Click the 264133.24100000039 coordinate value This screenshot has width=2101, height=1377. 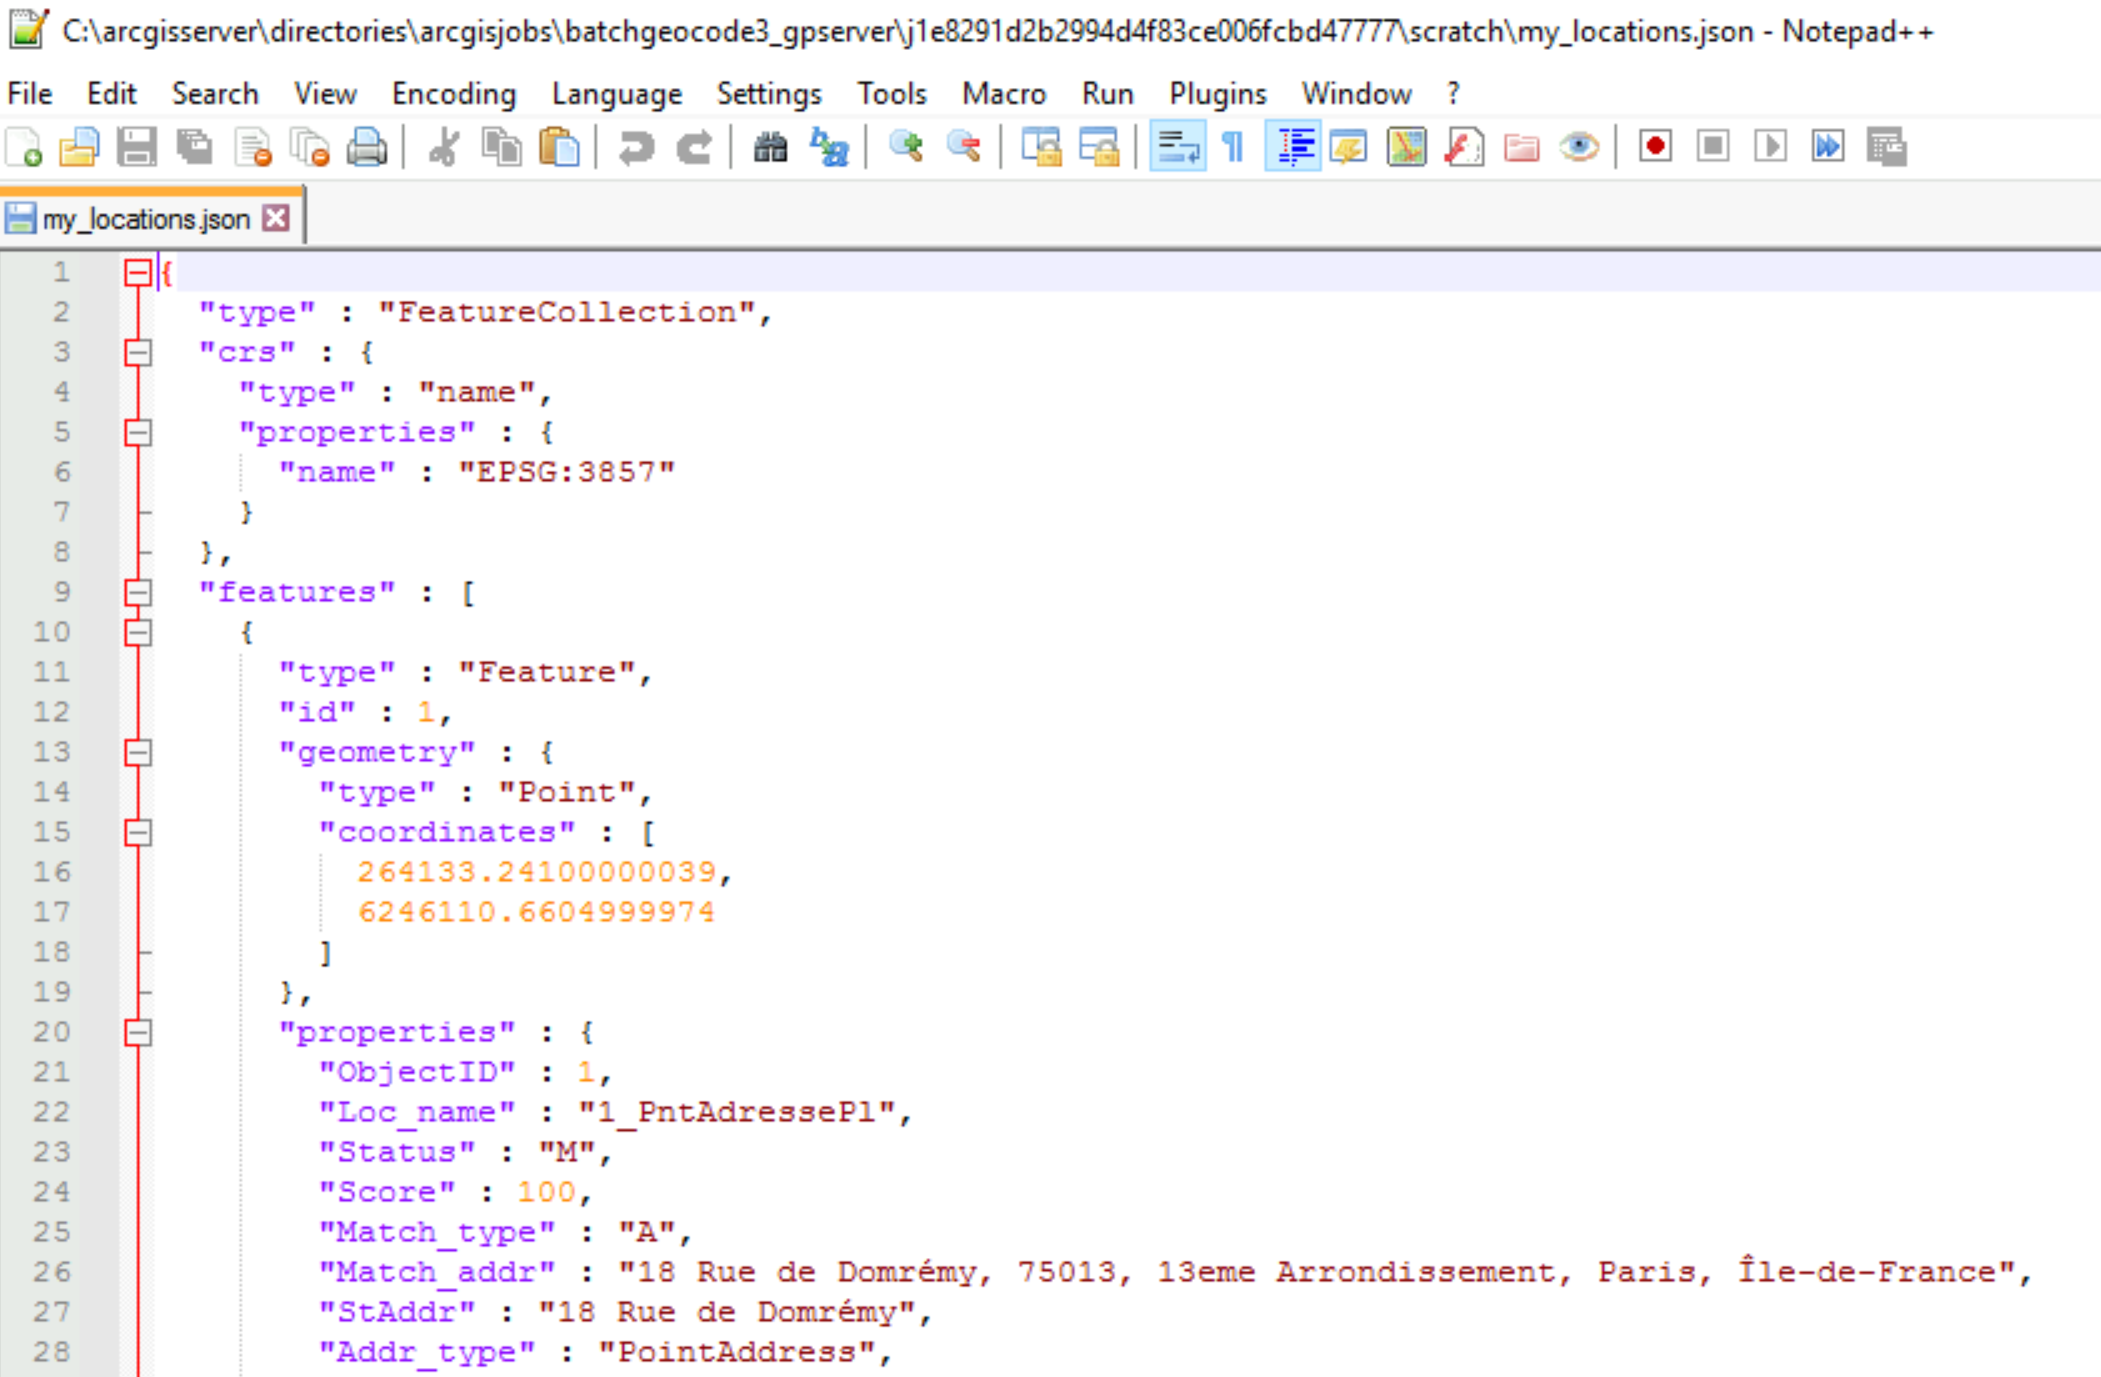coord(537,872)
